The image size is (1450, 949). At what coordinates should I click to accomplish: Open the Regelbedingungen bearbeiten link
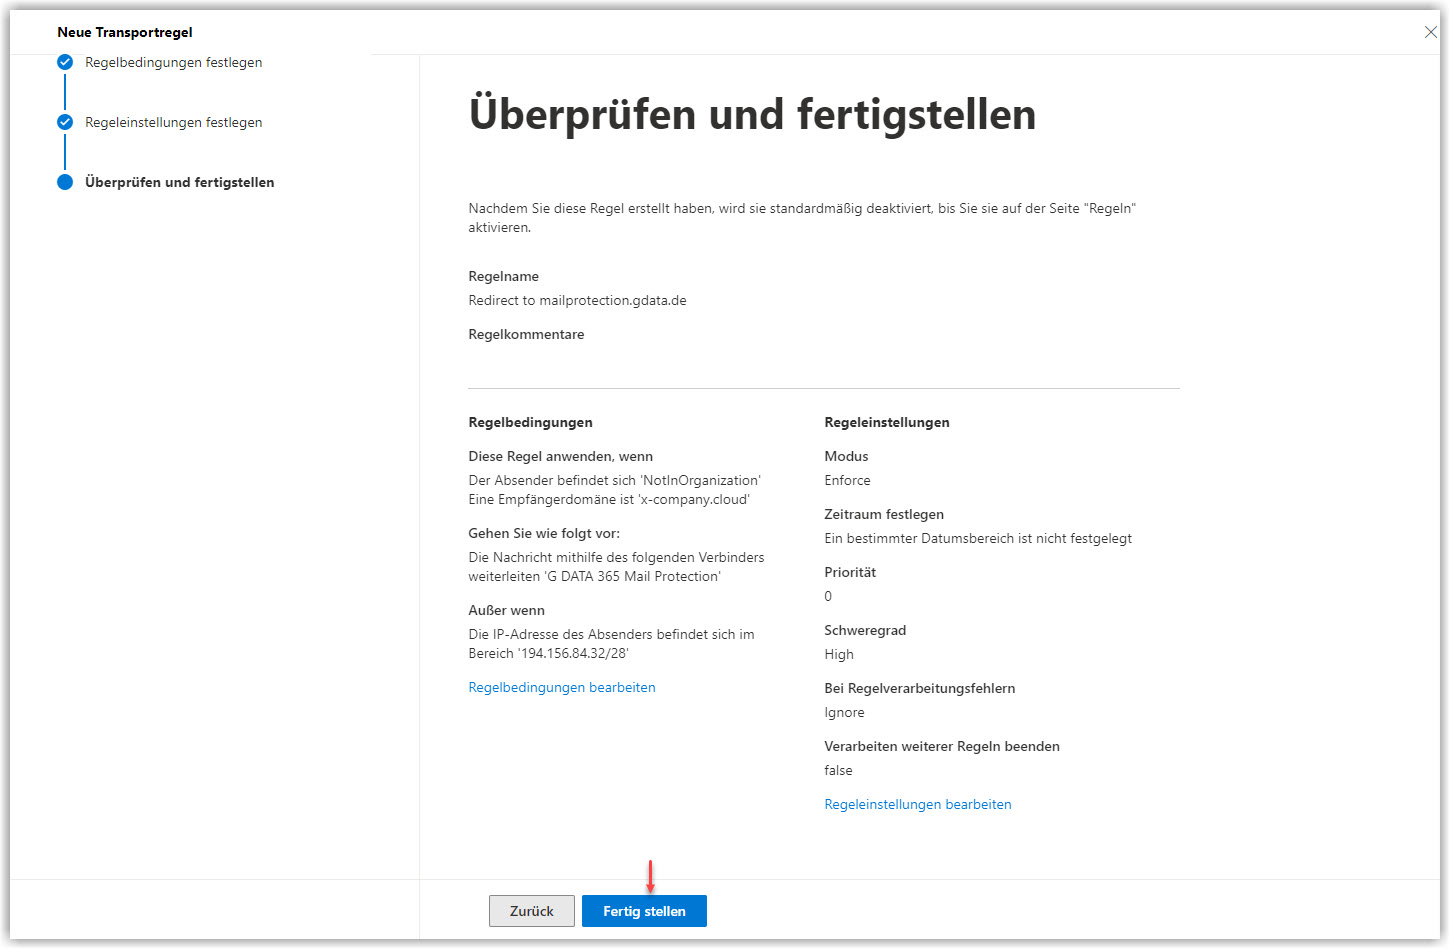coord(562,687)
